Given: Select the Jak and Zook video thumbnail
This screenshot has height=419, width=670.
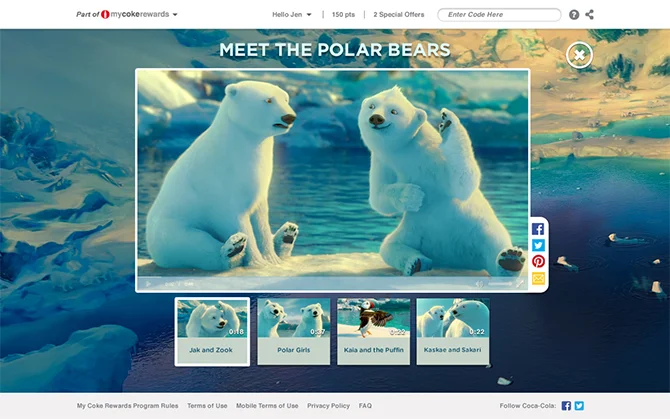Looking at the screenshot, I should point(212,331).
